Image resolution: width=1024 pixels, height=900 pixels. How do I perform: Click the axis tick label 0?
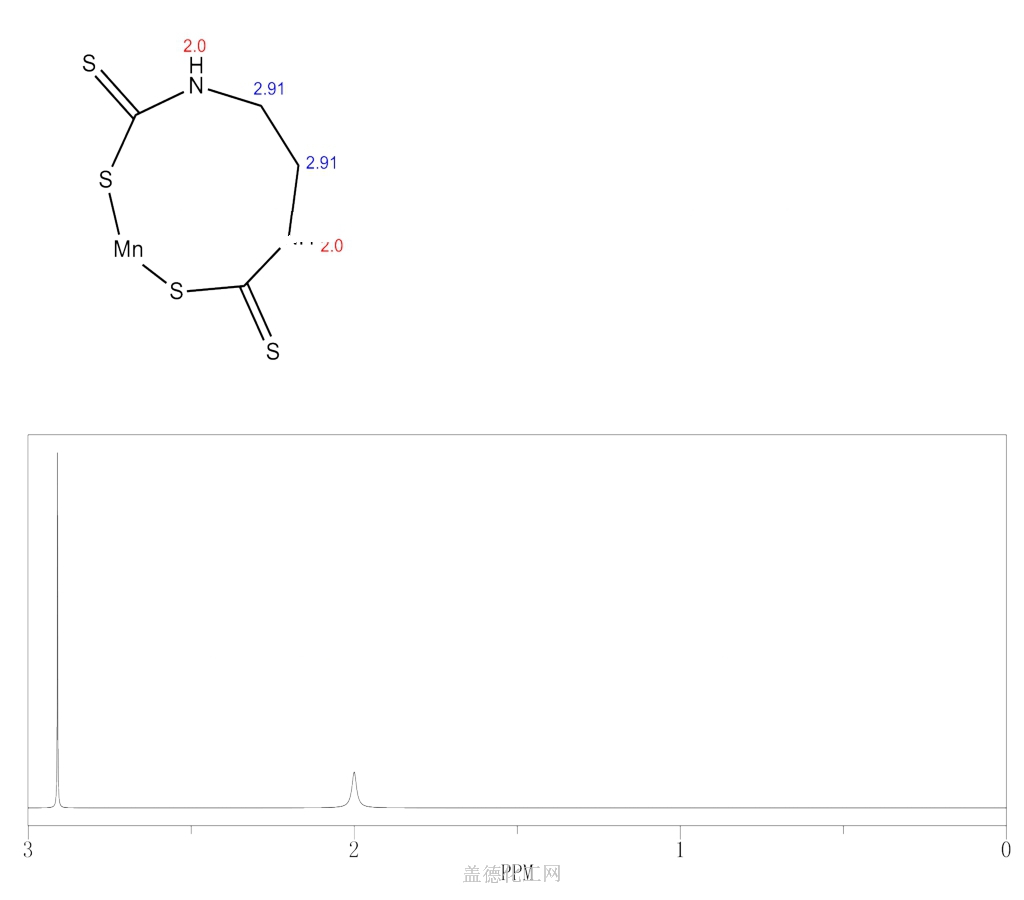[1006, 850]
